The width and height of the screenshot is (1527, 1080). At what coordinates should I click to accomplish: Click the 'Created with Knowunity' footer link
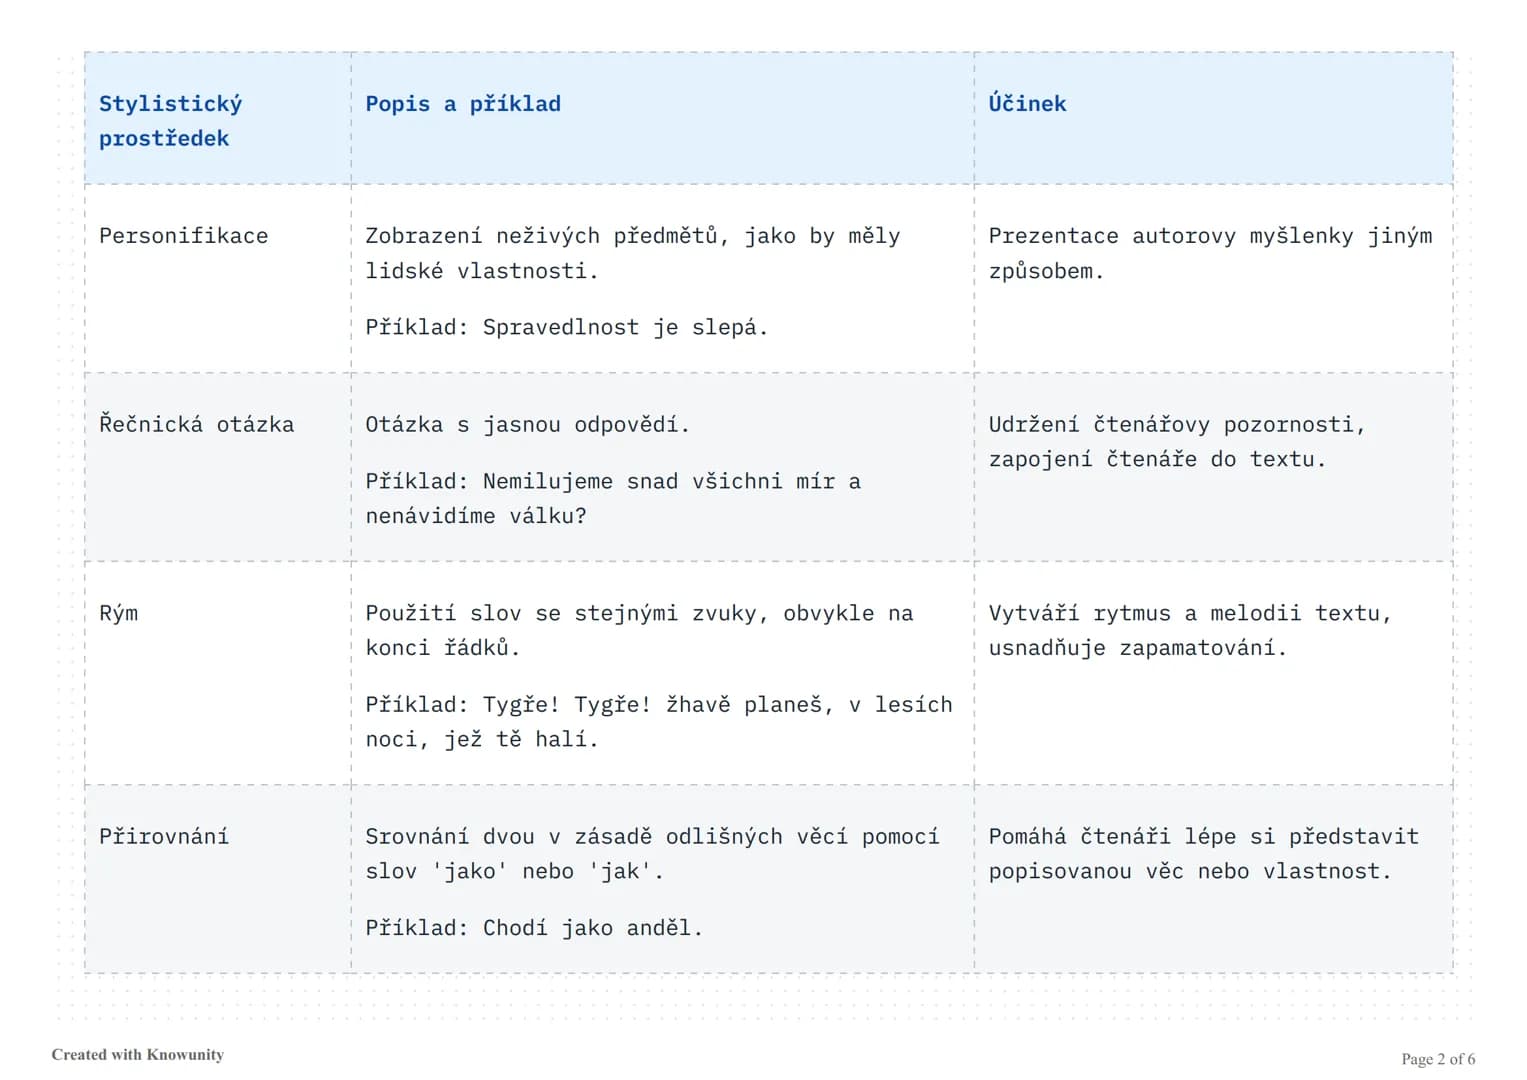click(x=138, y=1054)
